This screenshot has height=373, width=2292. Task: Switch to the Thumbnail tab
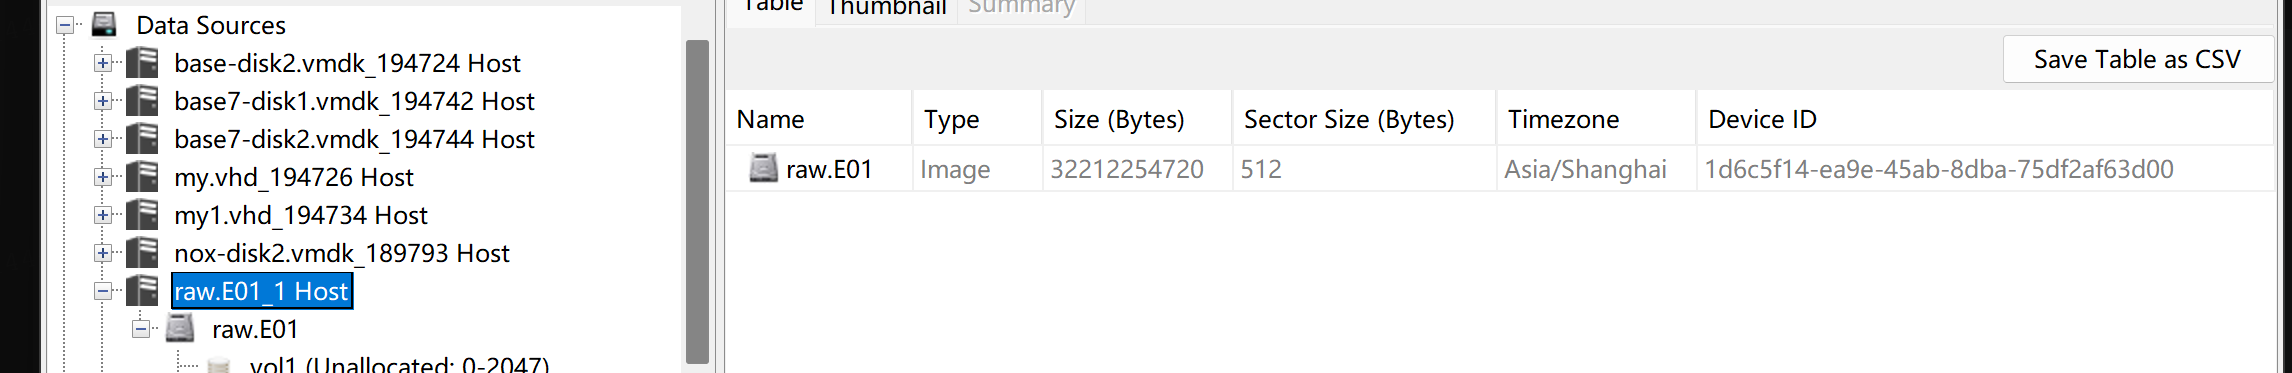[x=886, y=8]
